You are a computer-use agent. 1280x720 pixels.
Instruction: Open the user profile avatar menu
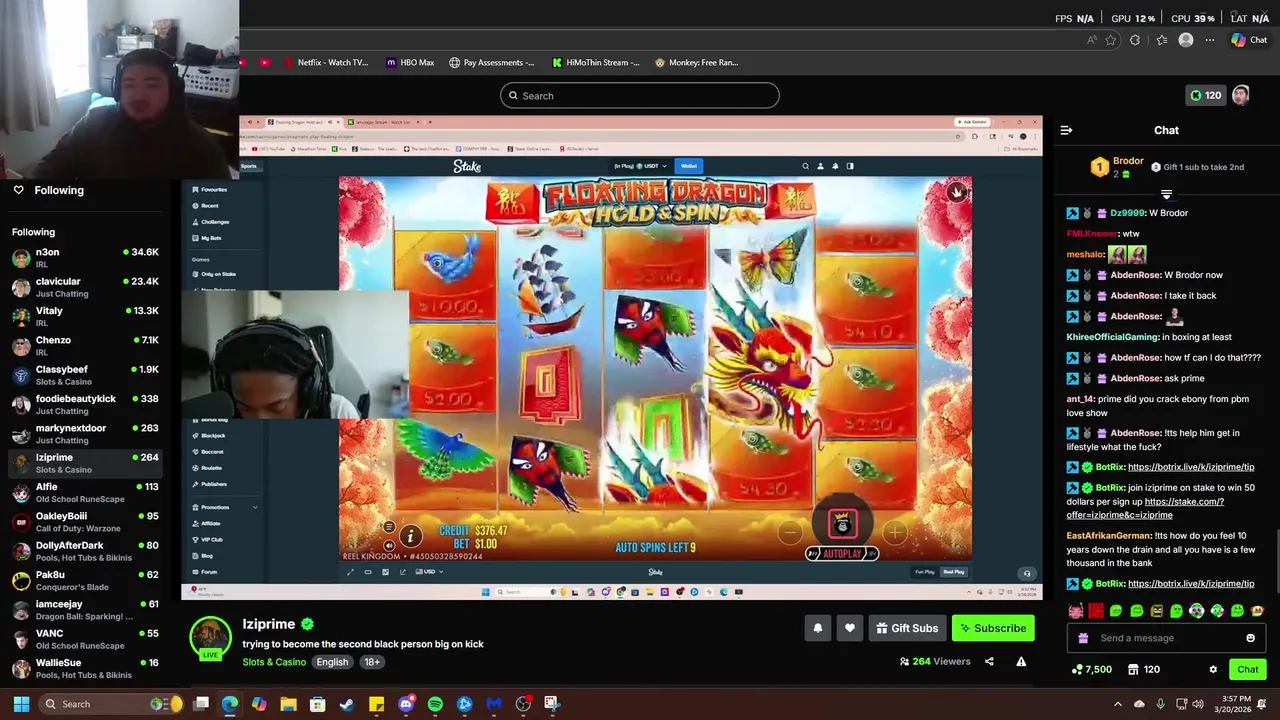pos(1241,95)
